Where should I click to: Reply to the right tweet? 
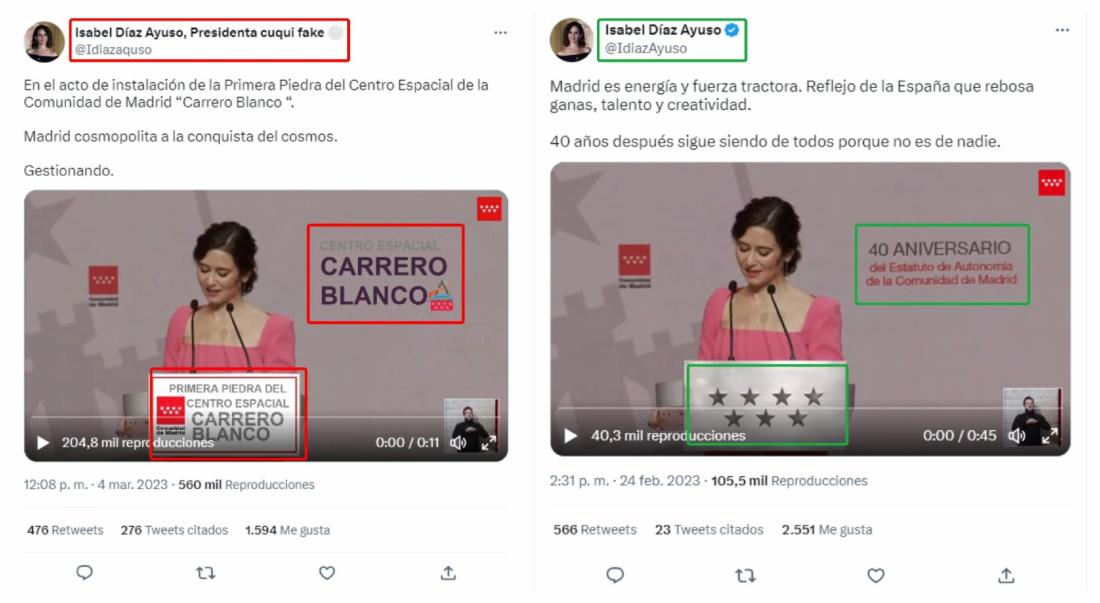tap(615, 575)
